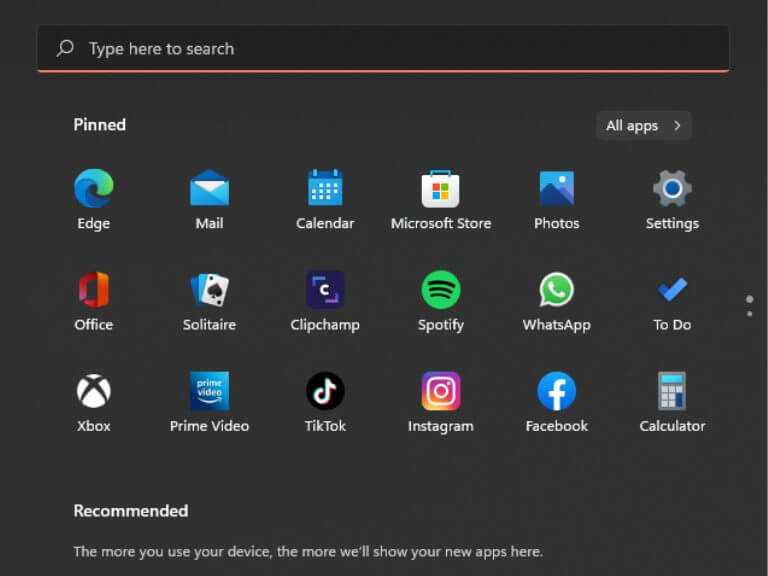
Task: Switch to the second pinned page dot
Action: click(x=749, y=314)
